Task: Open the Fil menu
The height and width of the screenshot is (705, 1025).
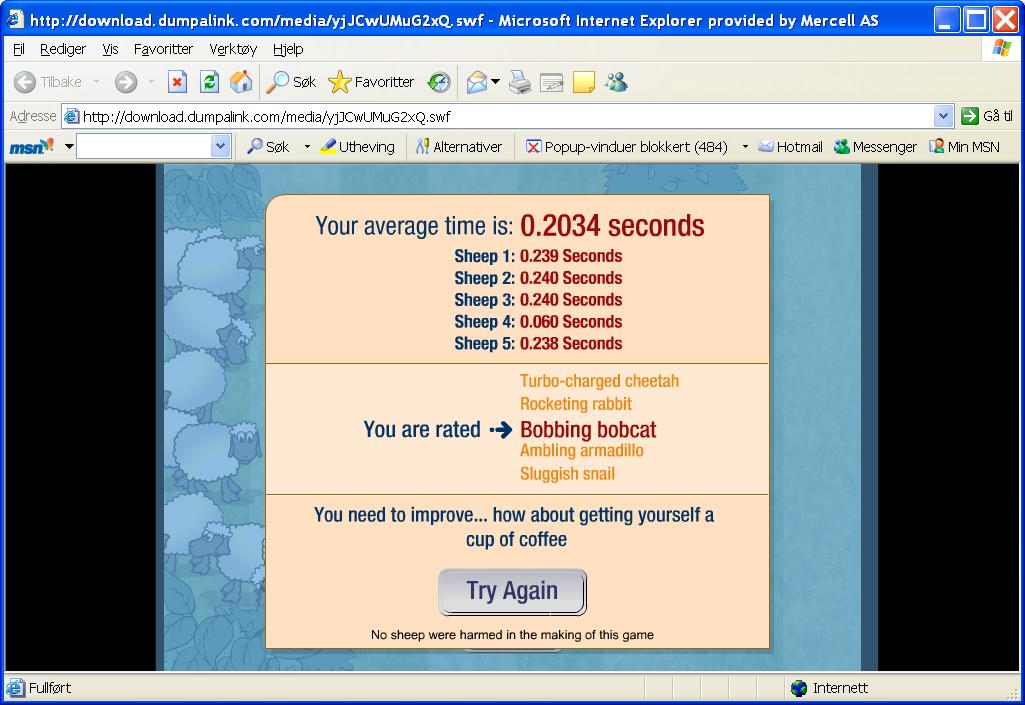Action: (19, 49)
